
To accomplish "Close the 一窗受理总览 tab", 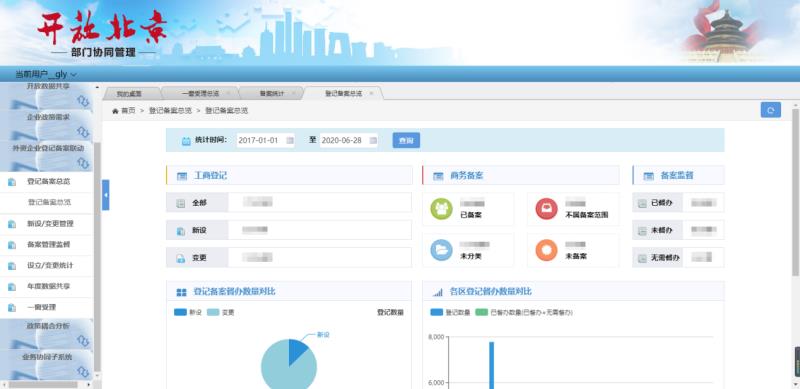I will pos(228,93).
